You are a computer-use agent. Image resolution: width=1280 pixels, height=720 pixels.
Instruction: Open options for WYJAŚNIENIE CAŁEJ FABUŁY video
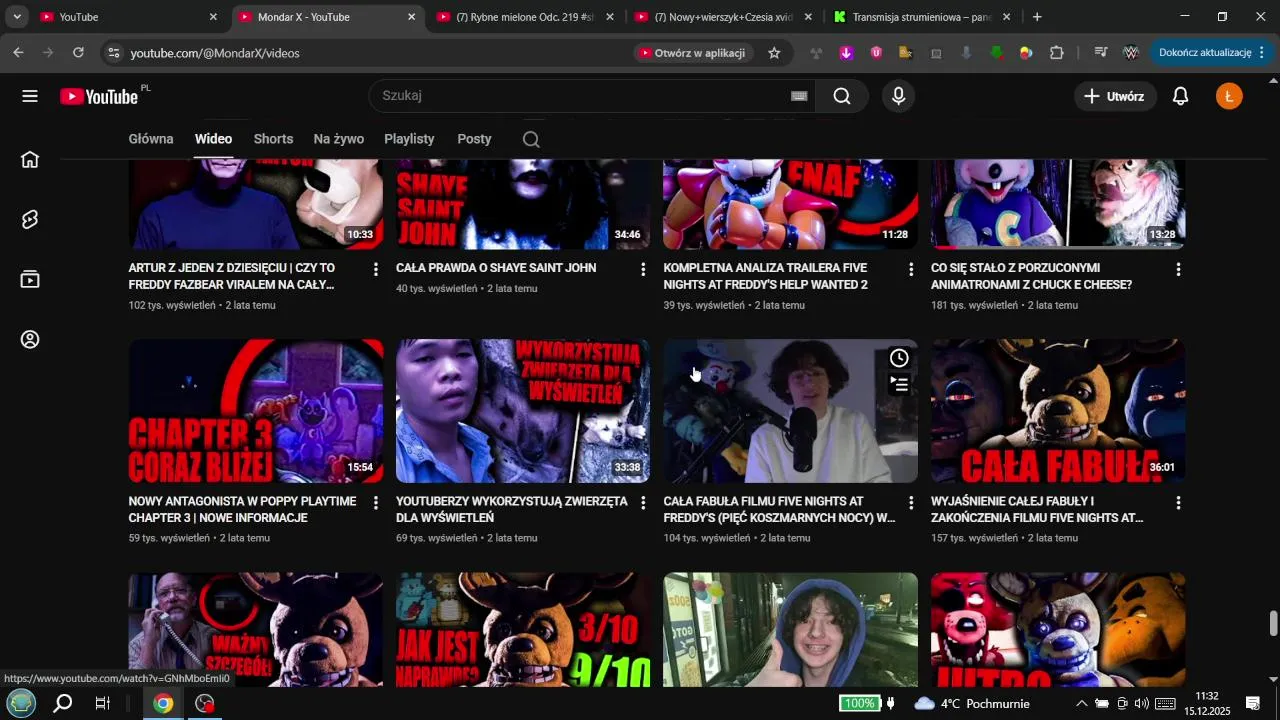click(1178, 502)
